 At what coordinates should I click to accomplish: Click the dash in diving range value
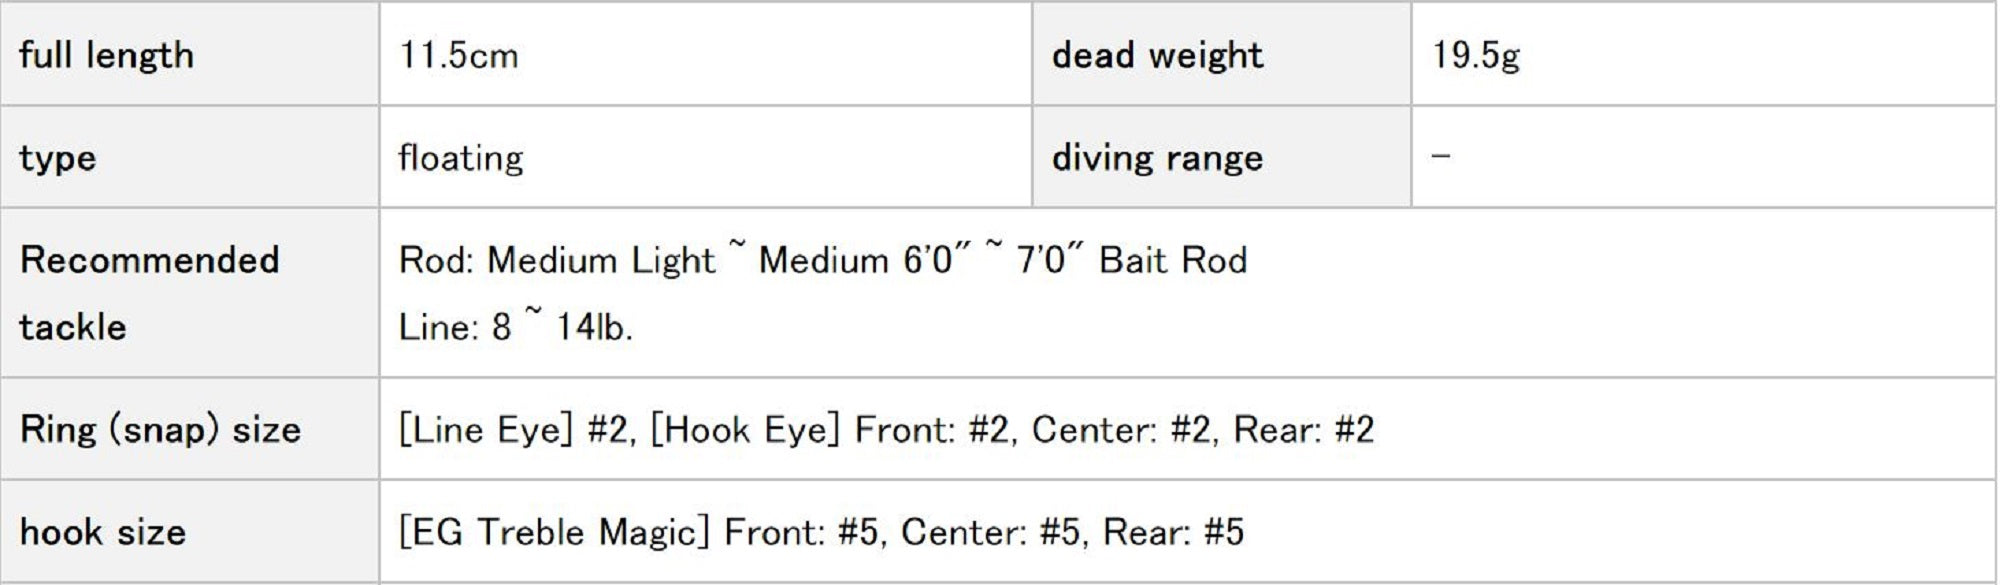click(x=1440, y=156)
